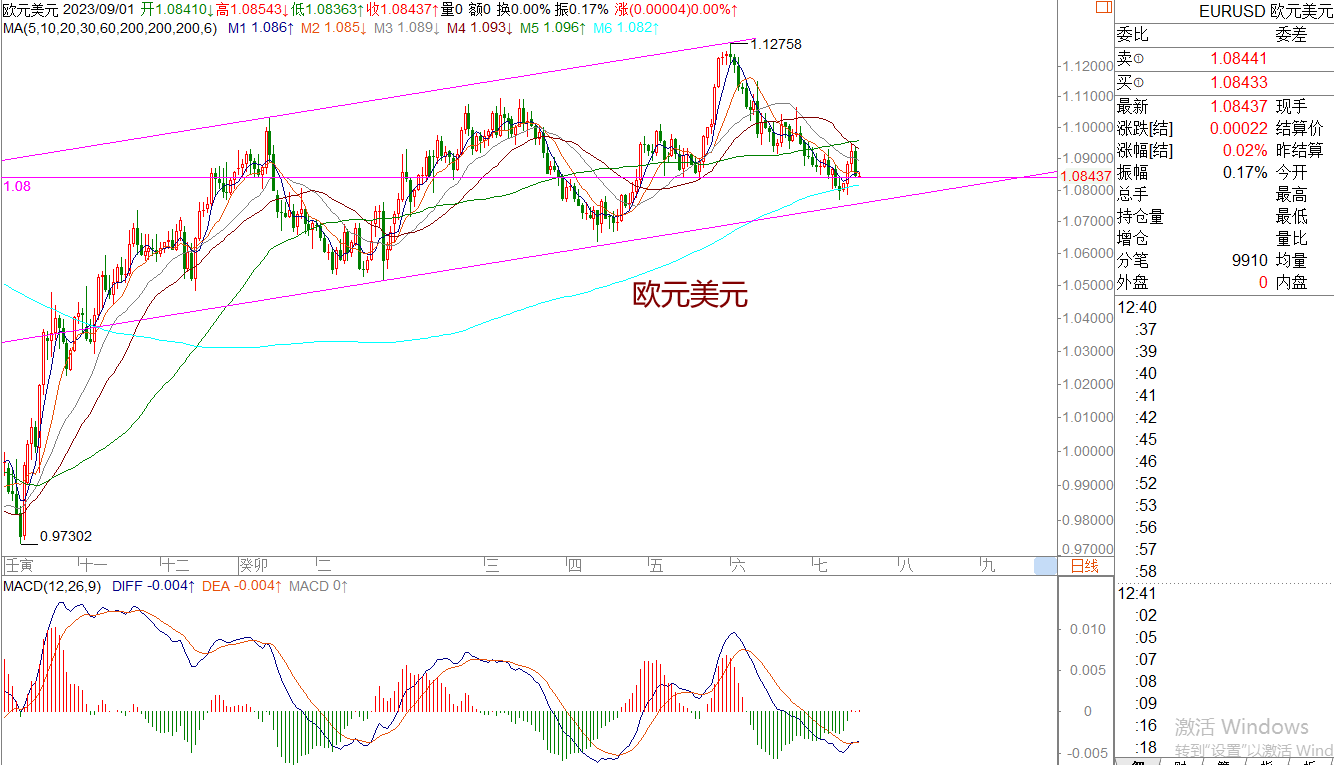Screen dimensions: 1334x765
Task: Click the 买① bid price 1.08433
Action: (1239, 83)
